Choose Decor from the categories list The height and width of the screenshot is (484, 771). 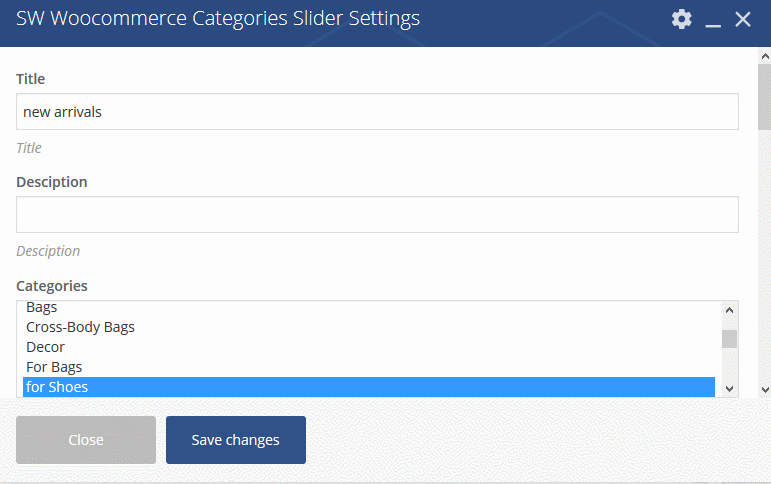click(x=369, y=347)
